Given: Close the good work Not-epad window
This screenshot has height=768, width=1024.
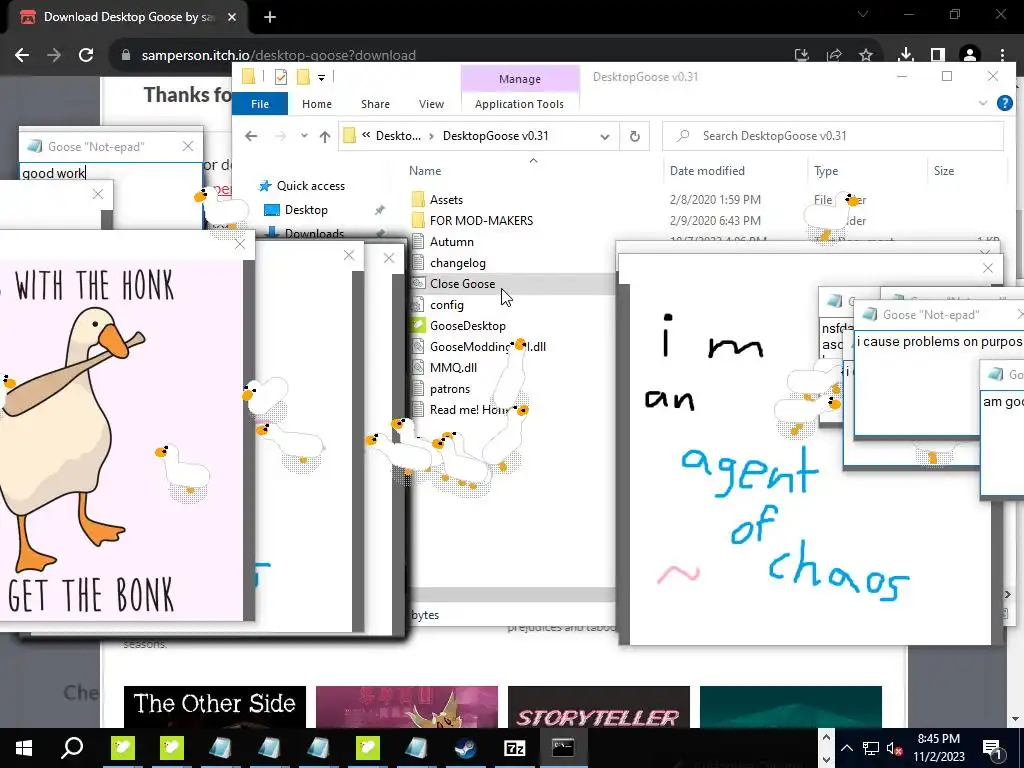Looking at the screenshot, I should 188,146.
